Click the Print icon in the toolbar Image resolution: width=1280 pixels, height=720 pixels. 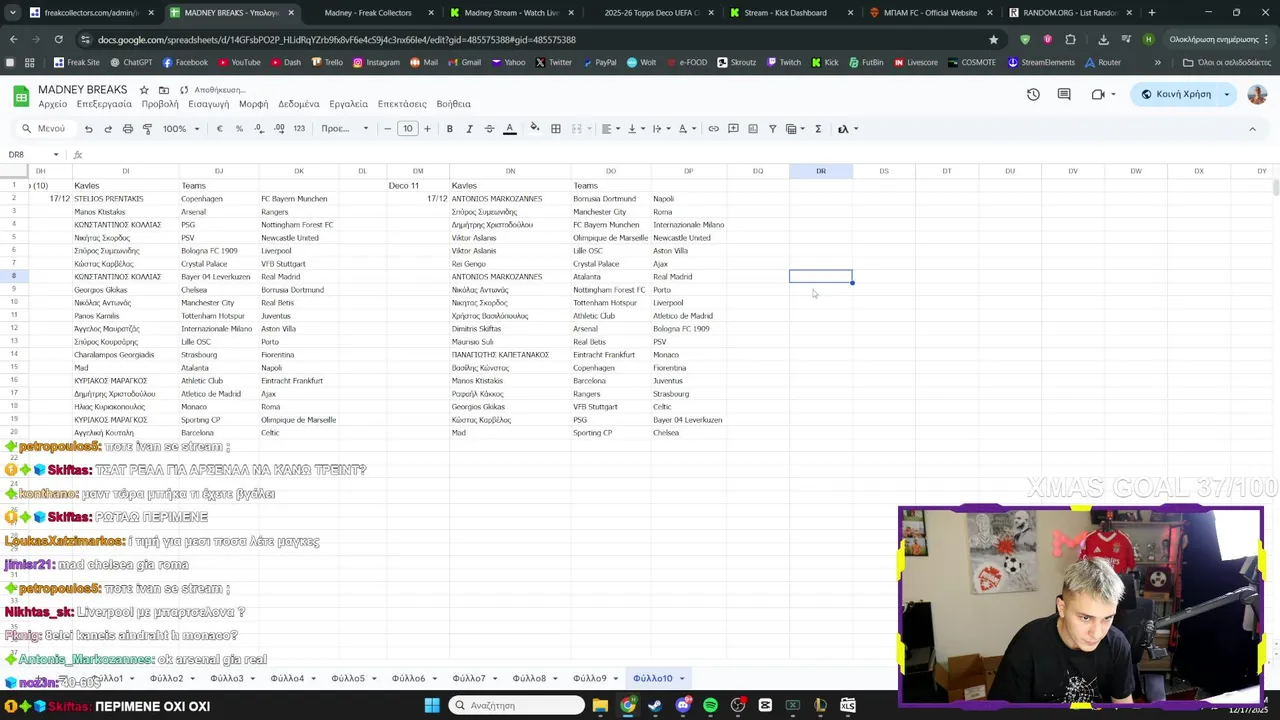coord(128,129)
